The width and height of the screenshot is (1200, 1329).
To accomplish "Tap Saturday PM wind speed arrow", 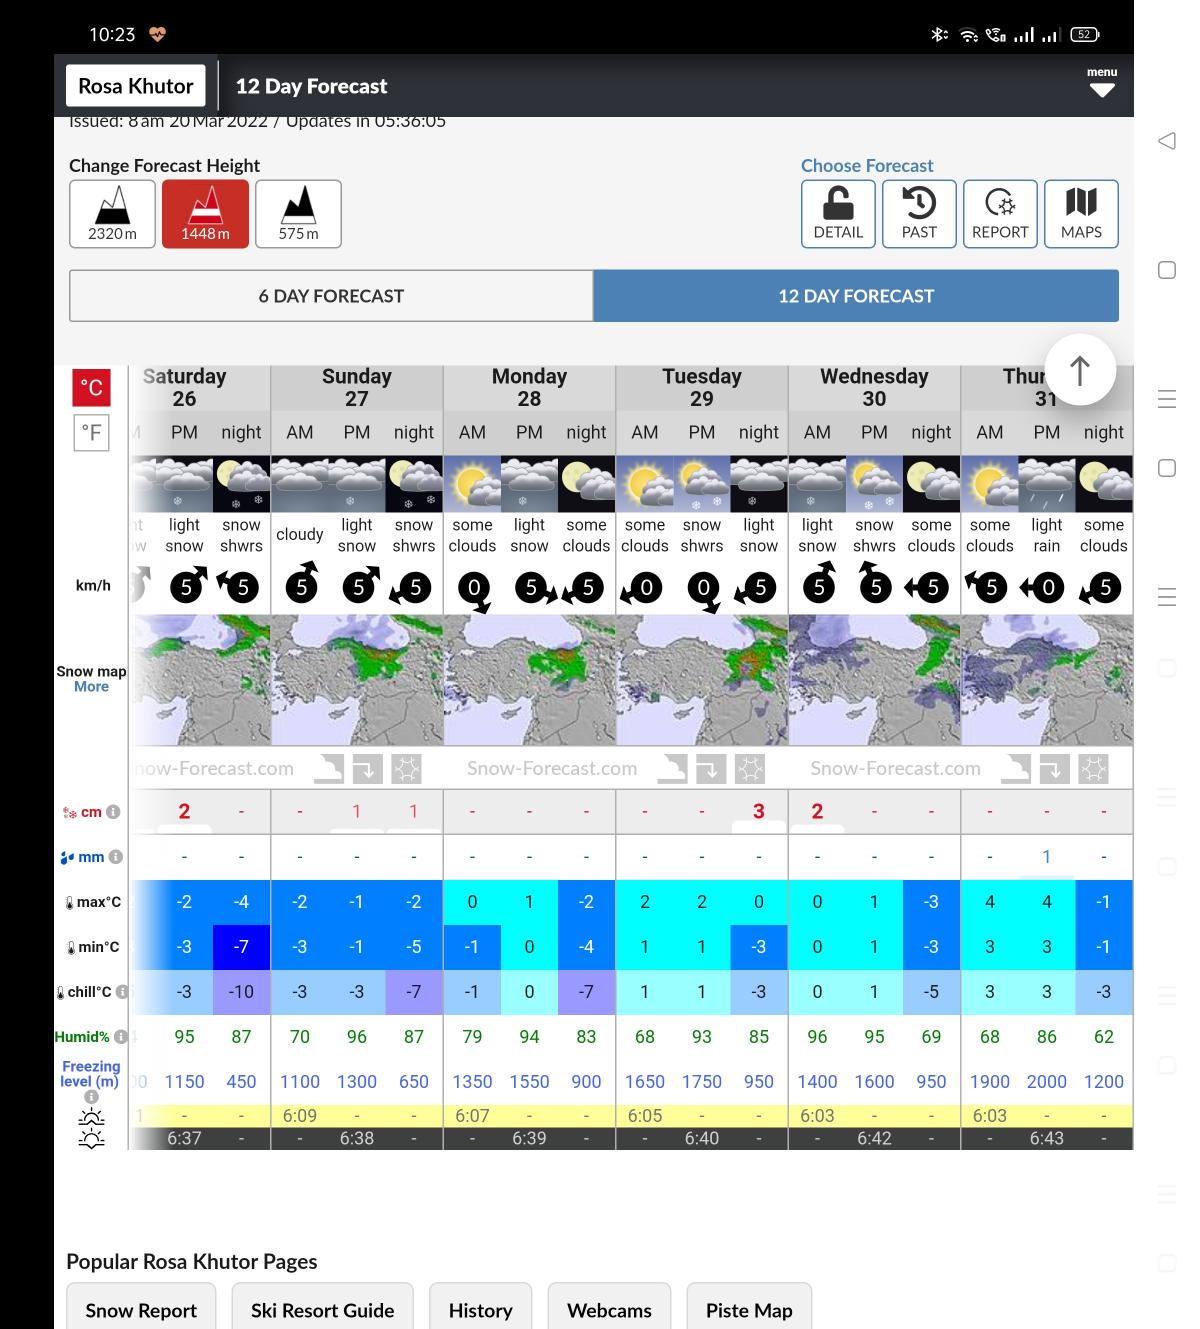I will pyautogui.click(x=187, y=586).
